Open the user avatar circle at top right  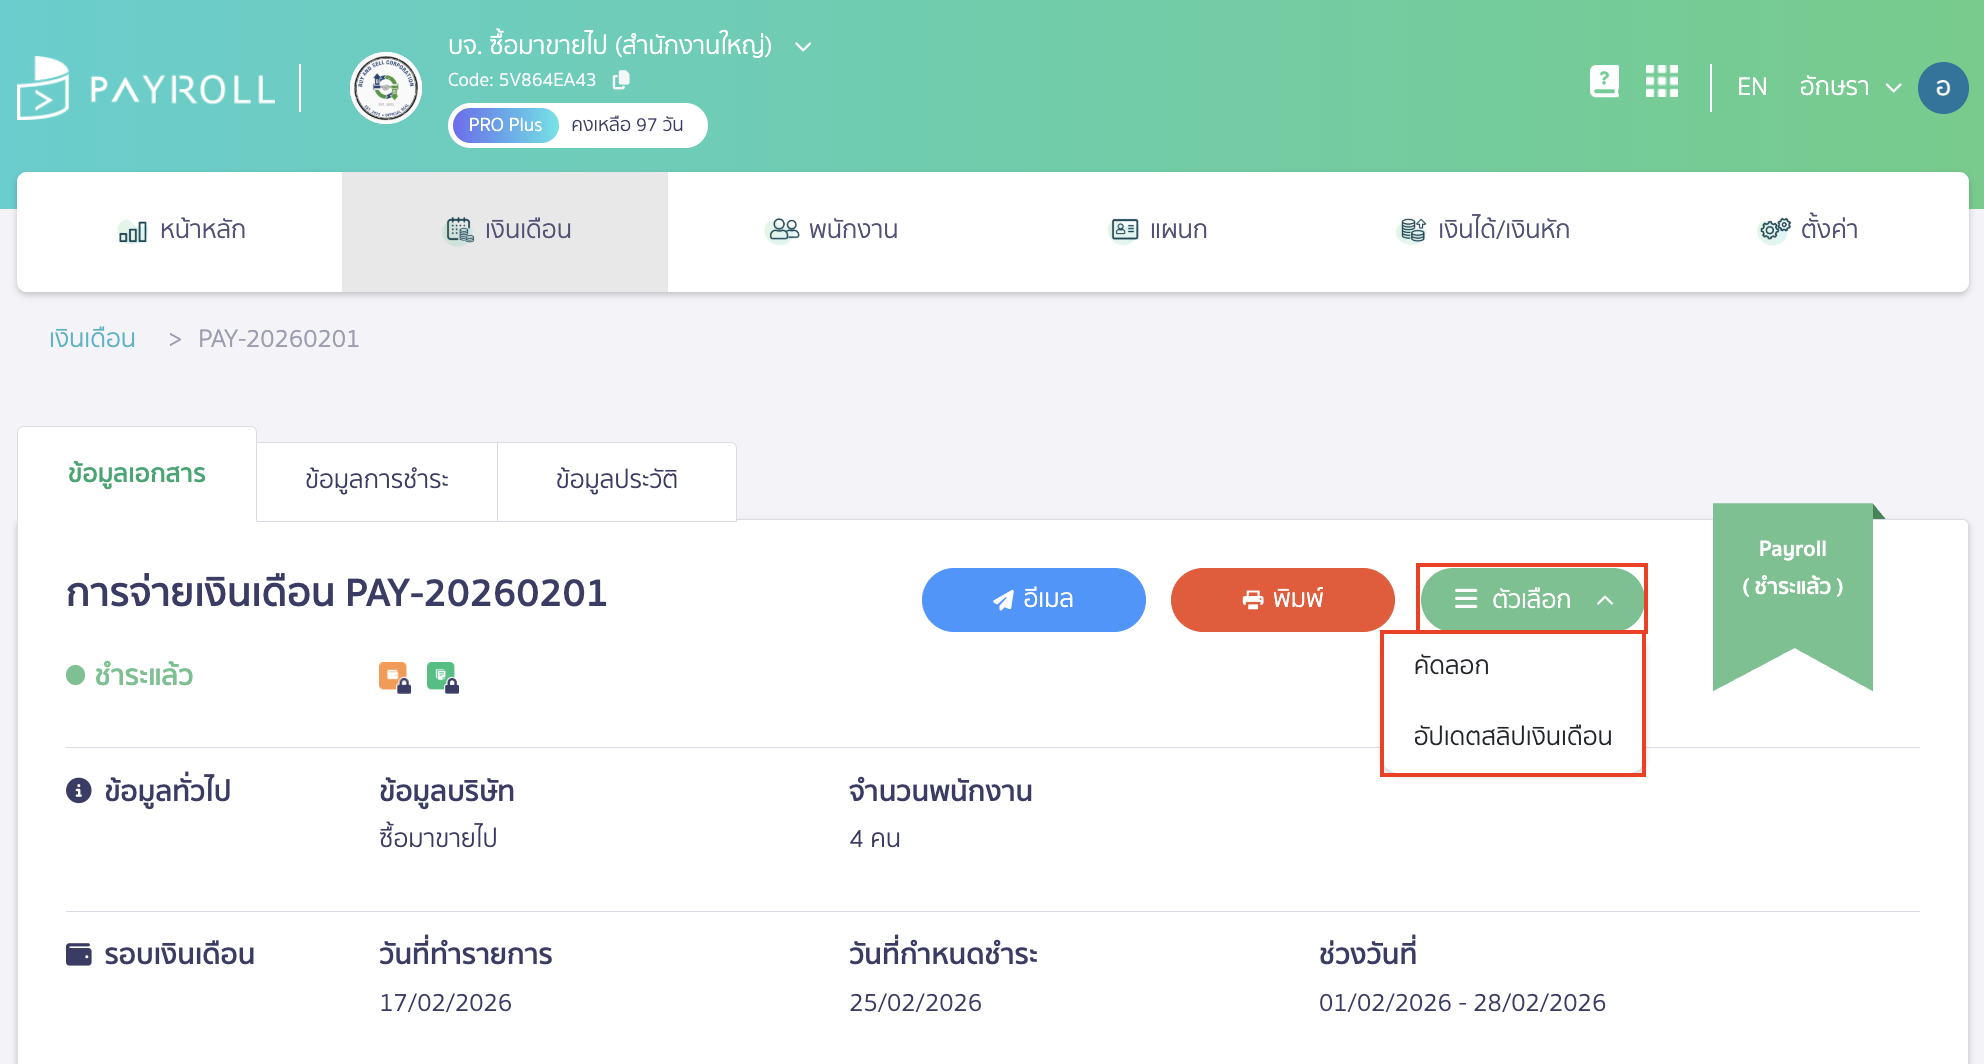click(x=1943, y=88)
